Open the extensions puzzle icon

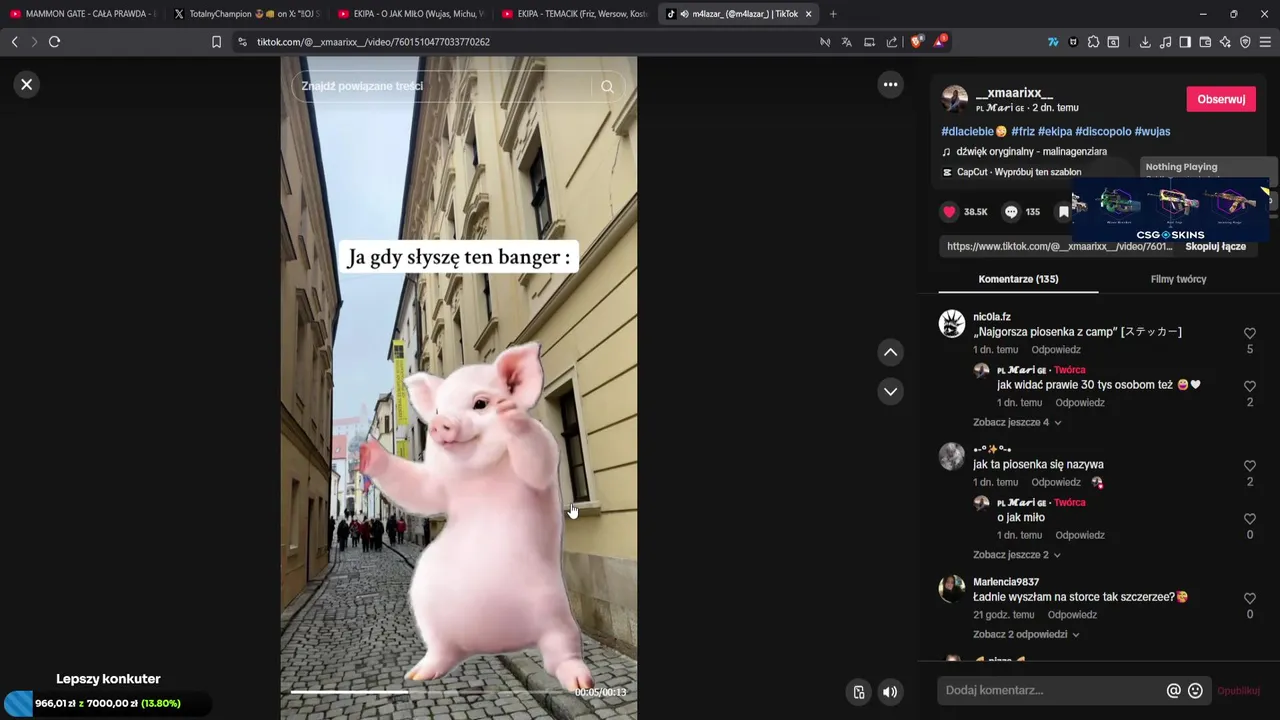tap(1093, 42)
